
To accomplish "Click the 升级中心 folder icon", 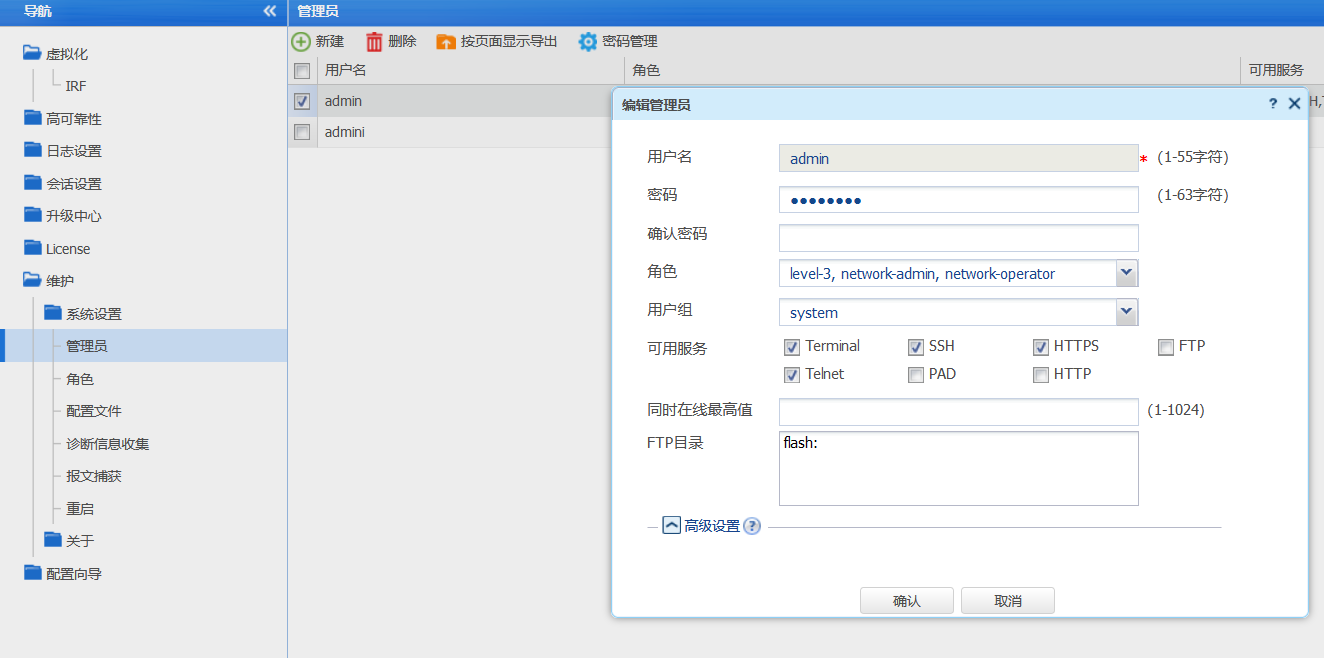I will (x=32, y=215).
